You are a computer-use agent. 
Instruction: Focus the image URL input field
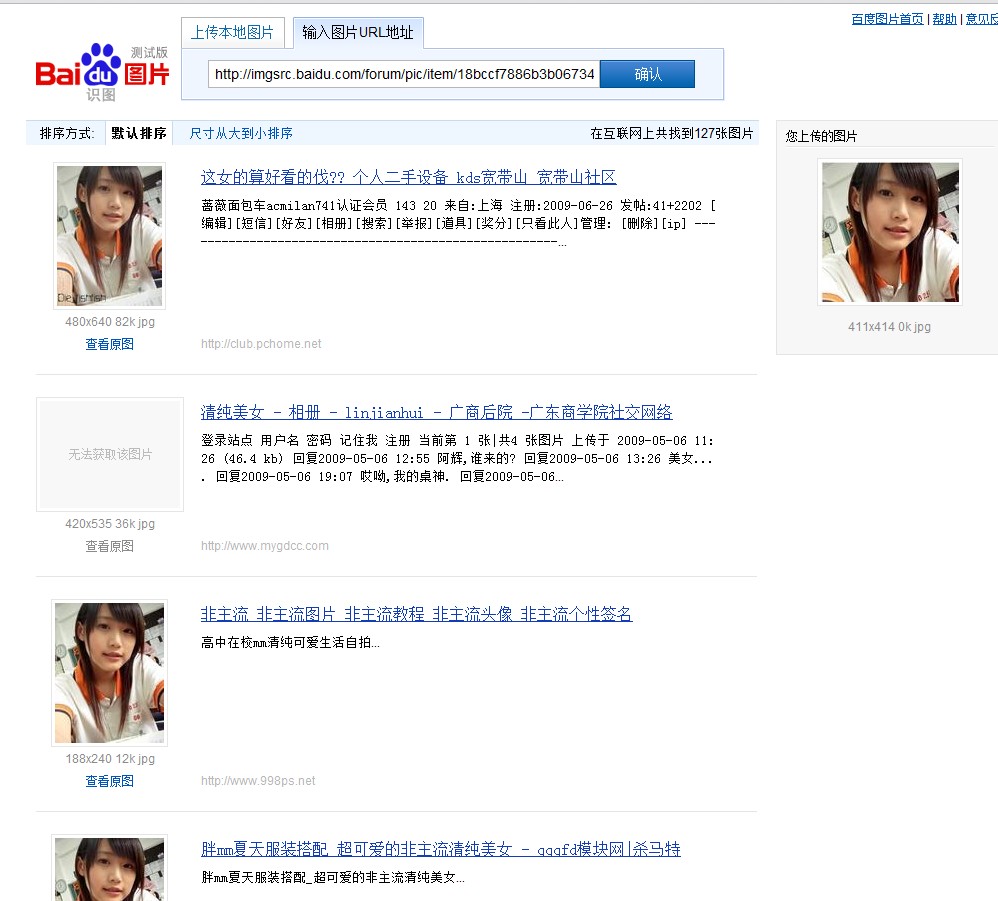[x=404, y=74]
